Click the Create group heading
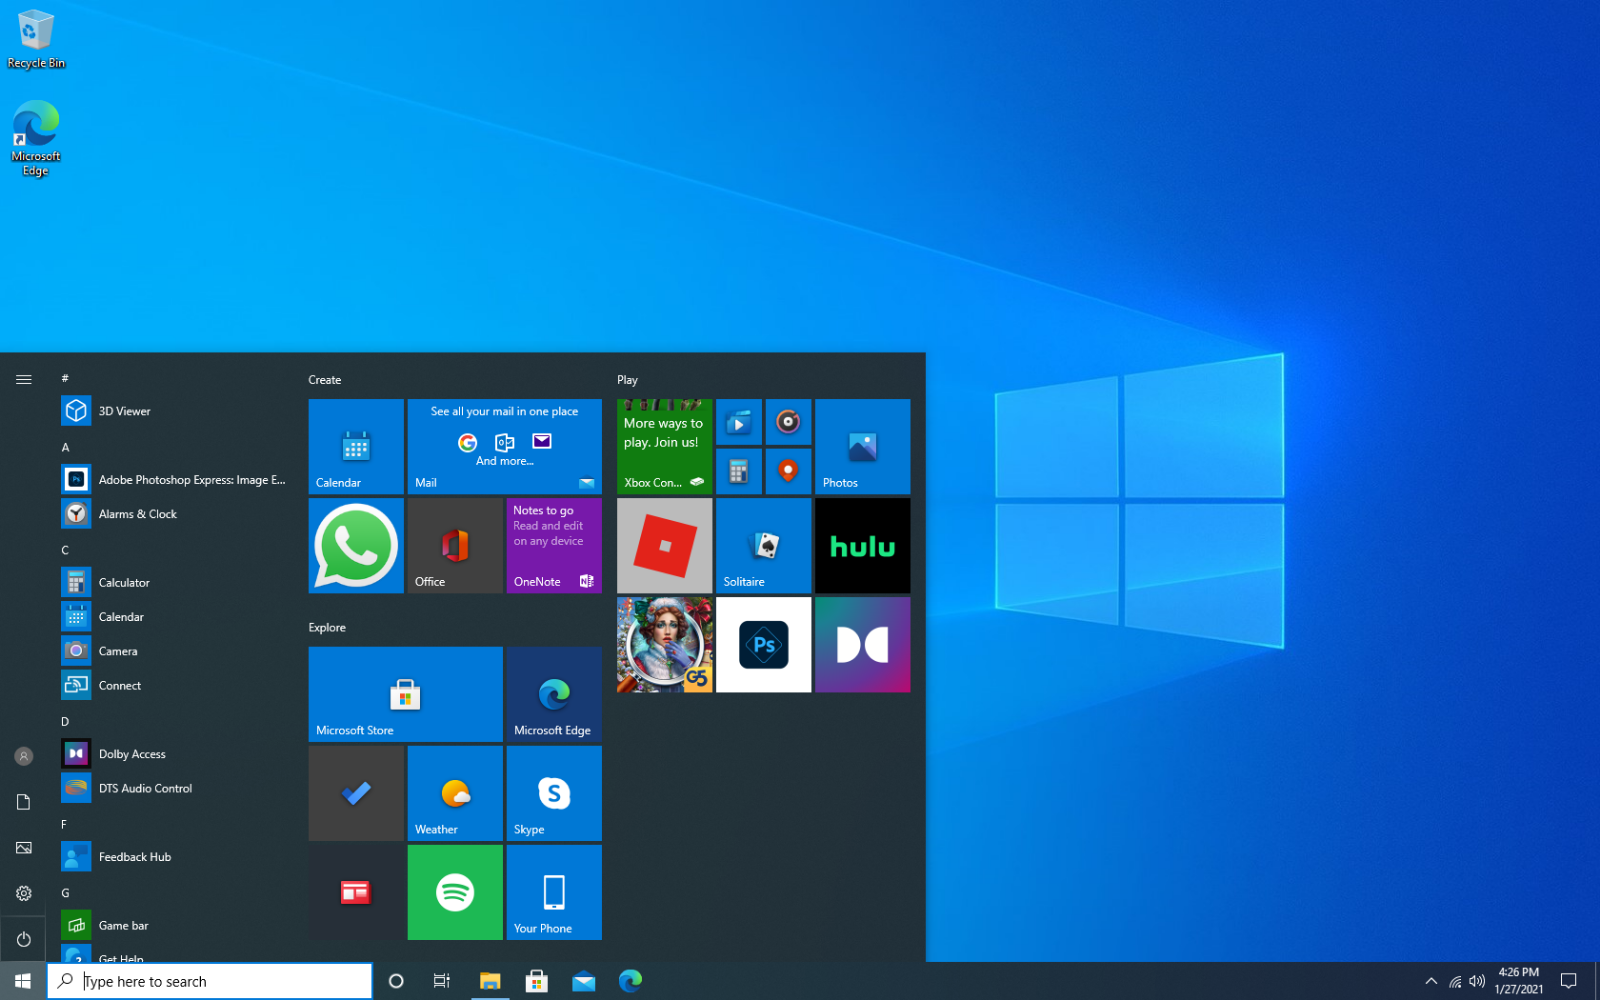Viewport: 1600px width, 1000px height. pyautogui.click(x=325, y=380)
